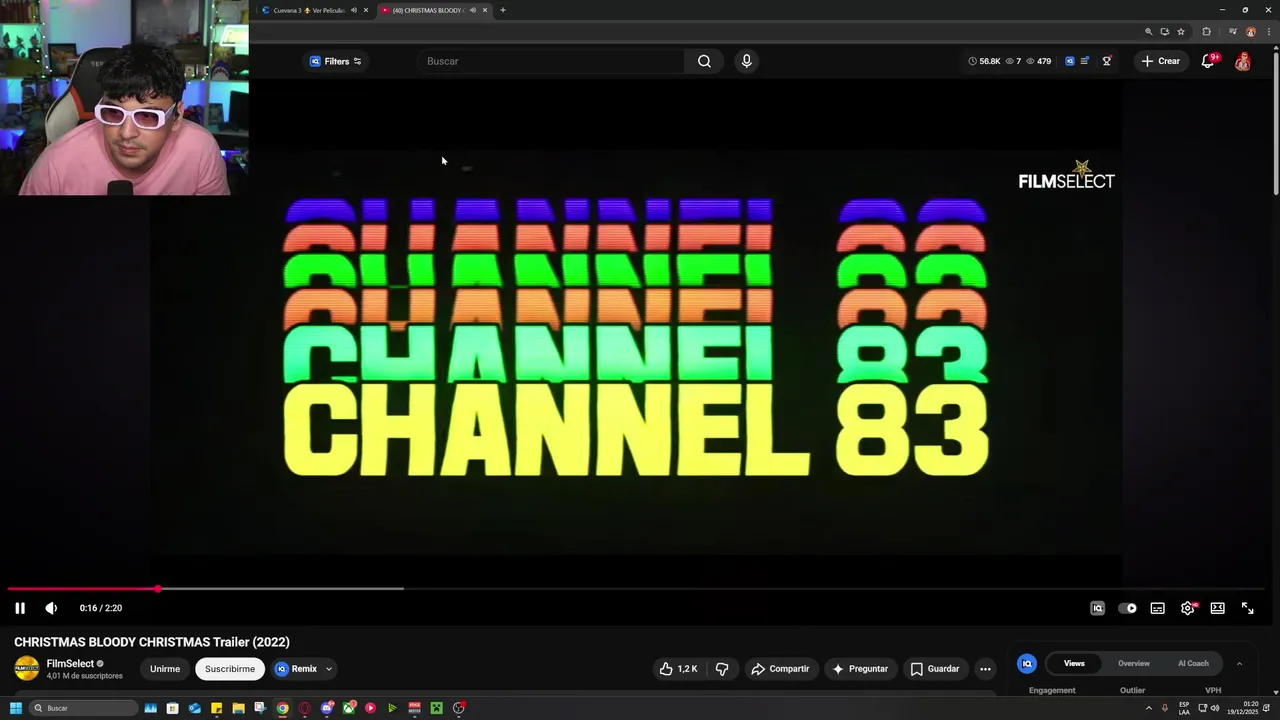Image resolution: width=1280 pixels, height=720 pixels.
Task: Open video quality settings gear
Action: coord(1187,608)
